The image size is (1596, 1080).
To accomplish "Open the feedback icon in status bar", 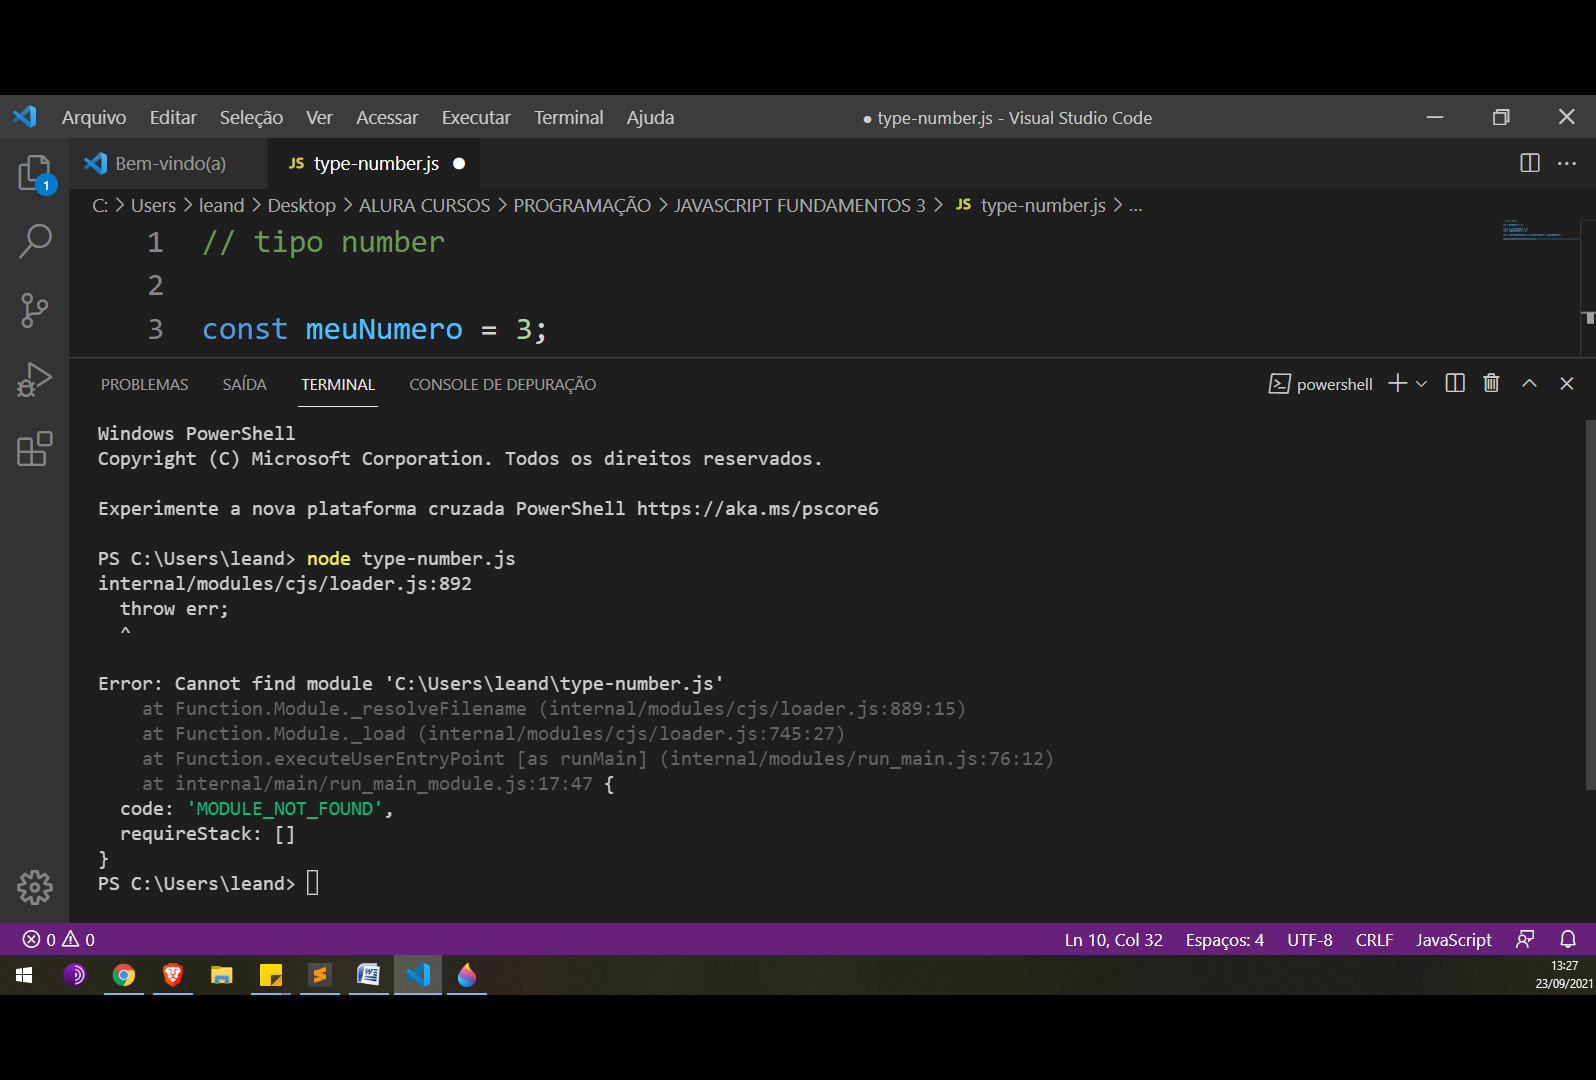I will [x=1525, y=939].
